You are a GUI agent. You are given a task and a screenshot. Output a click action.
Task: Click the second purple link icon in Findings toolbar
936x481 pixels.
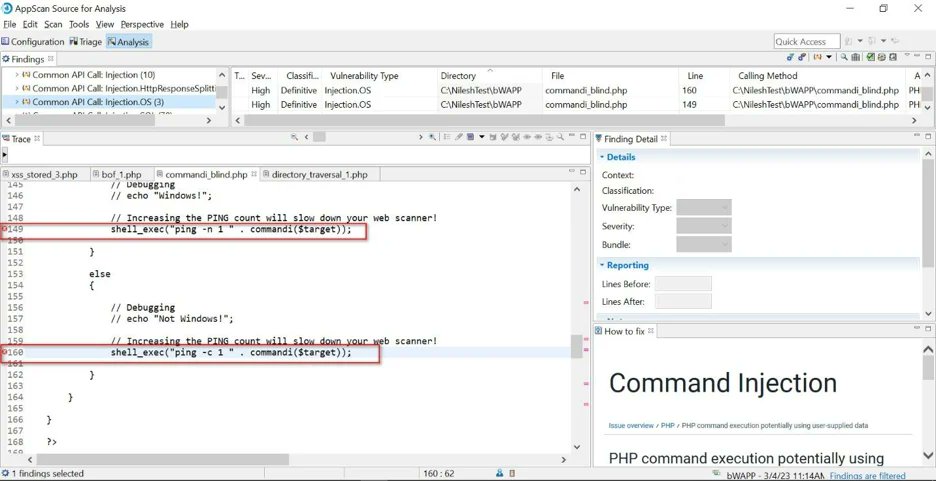tap(802, 57)
